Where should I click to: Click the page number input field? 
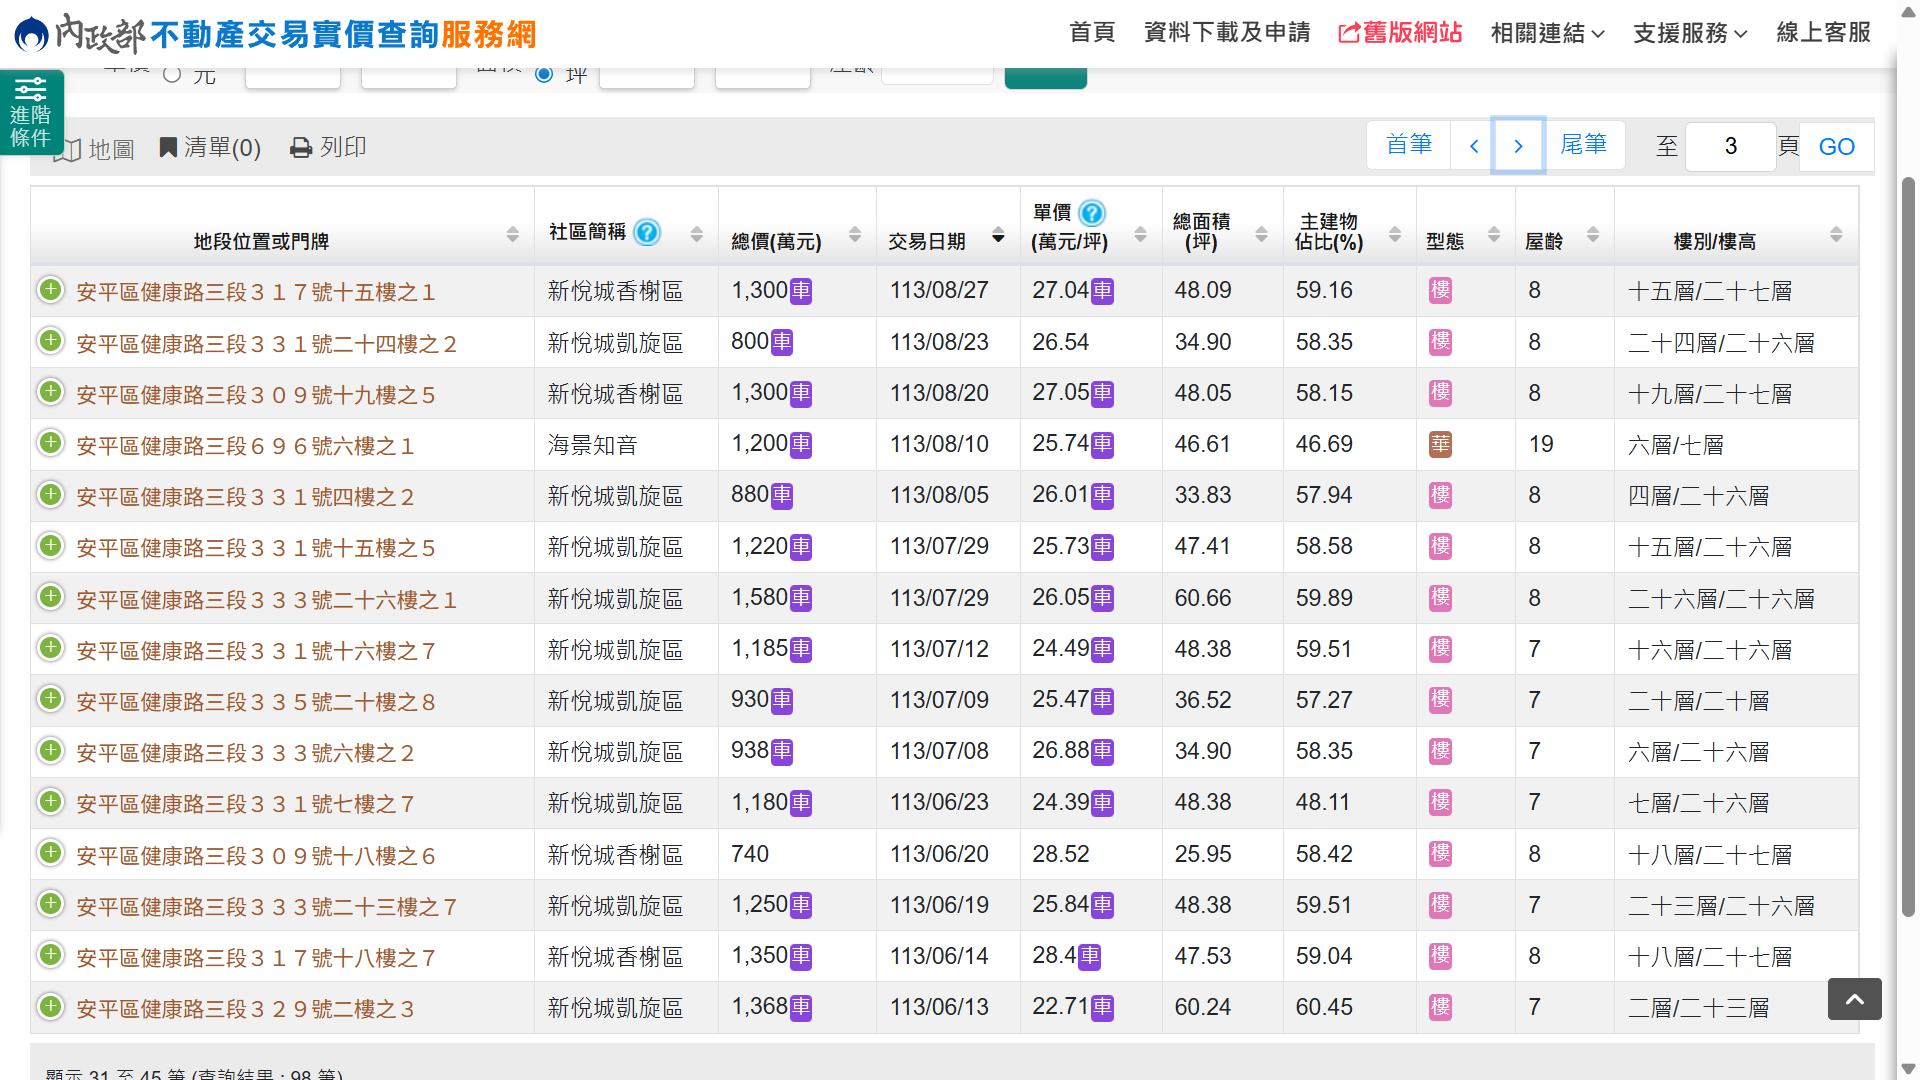tap(1730, 146)
